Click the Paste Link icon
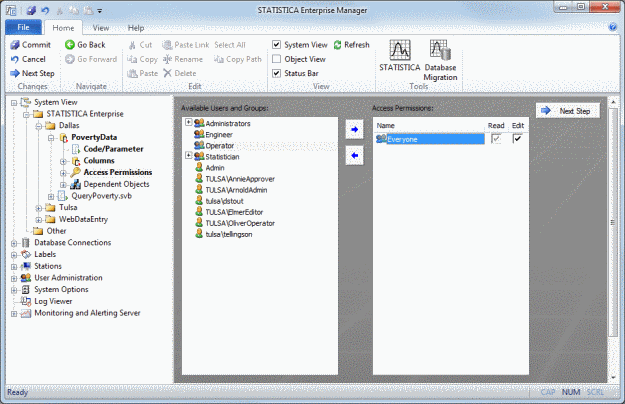Image resolution: width=625 pixels, height=404 pixels. tap(167, 45)
